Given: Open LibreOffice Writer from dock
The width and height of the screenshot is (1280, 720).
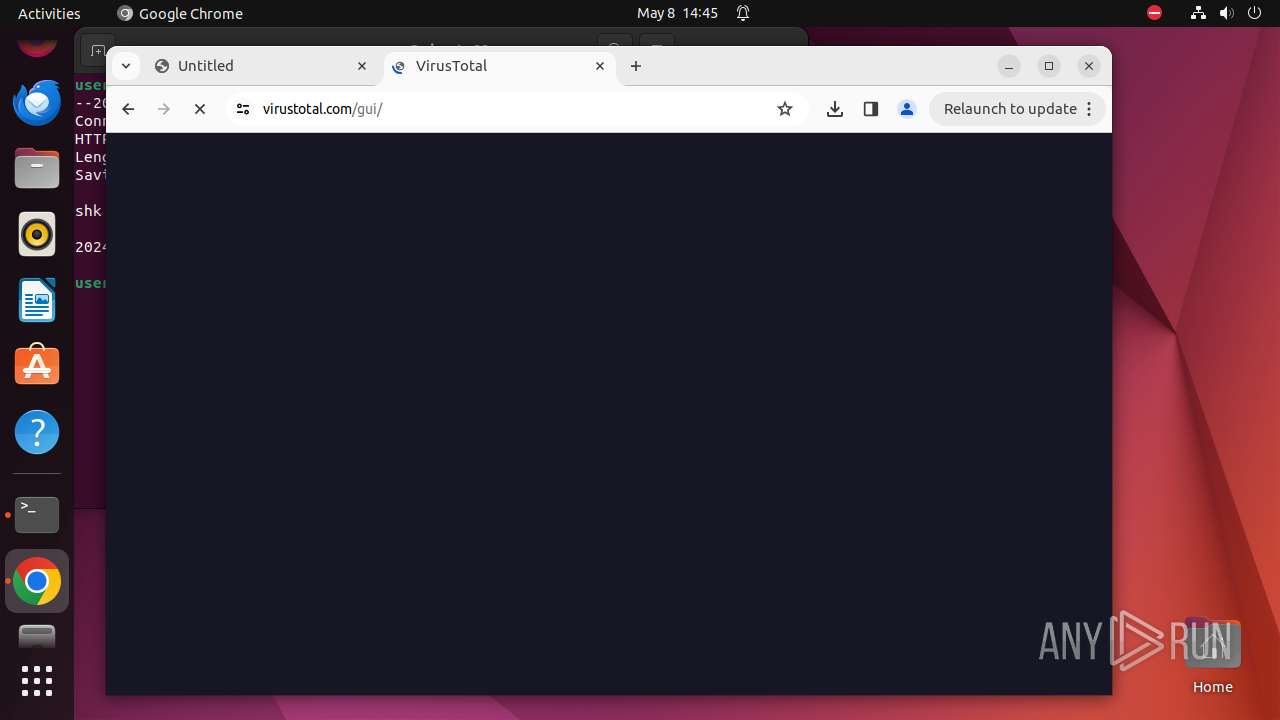Looking at the screenshot, I should point(37,300).
